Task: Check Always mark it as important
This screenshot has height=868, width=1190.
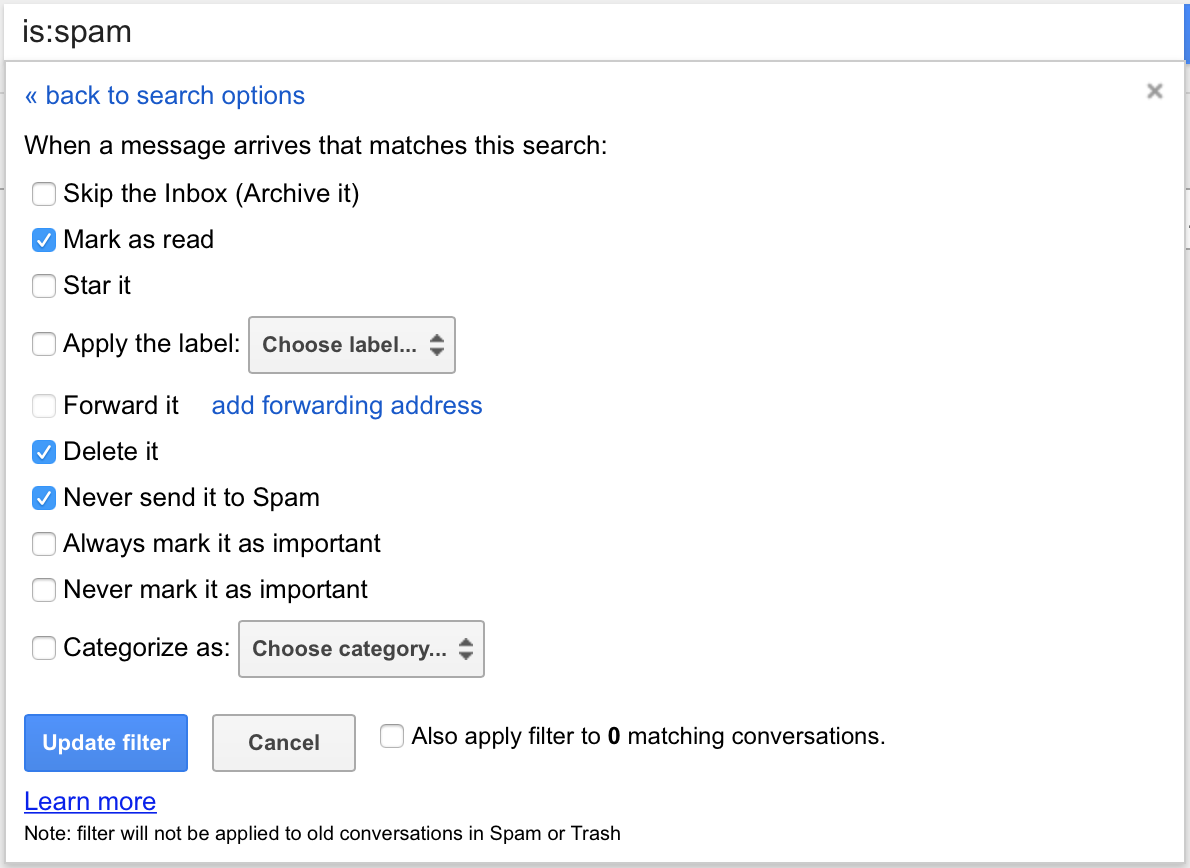Action: (44, 544)
